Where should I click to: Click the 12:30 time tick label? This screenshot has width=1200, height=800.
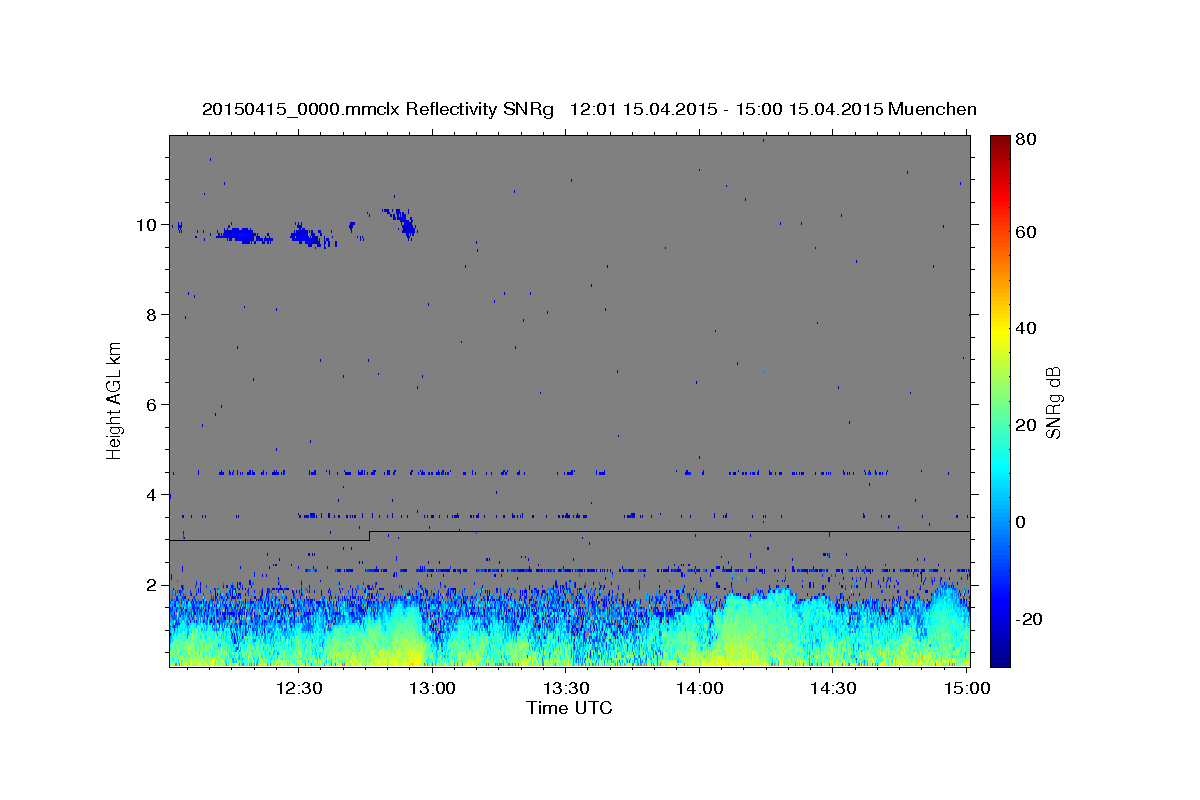click(x=299, y=688)
